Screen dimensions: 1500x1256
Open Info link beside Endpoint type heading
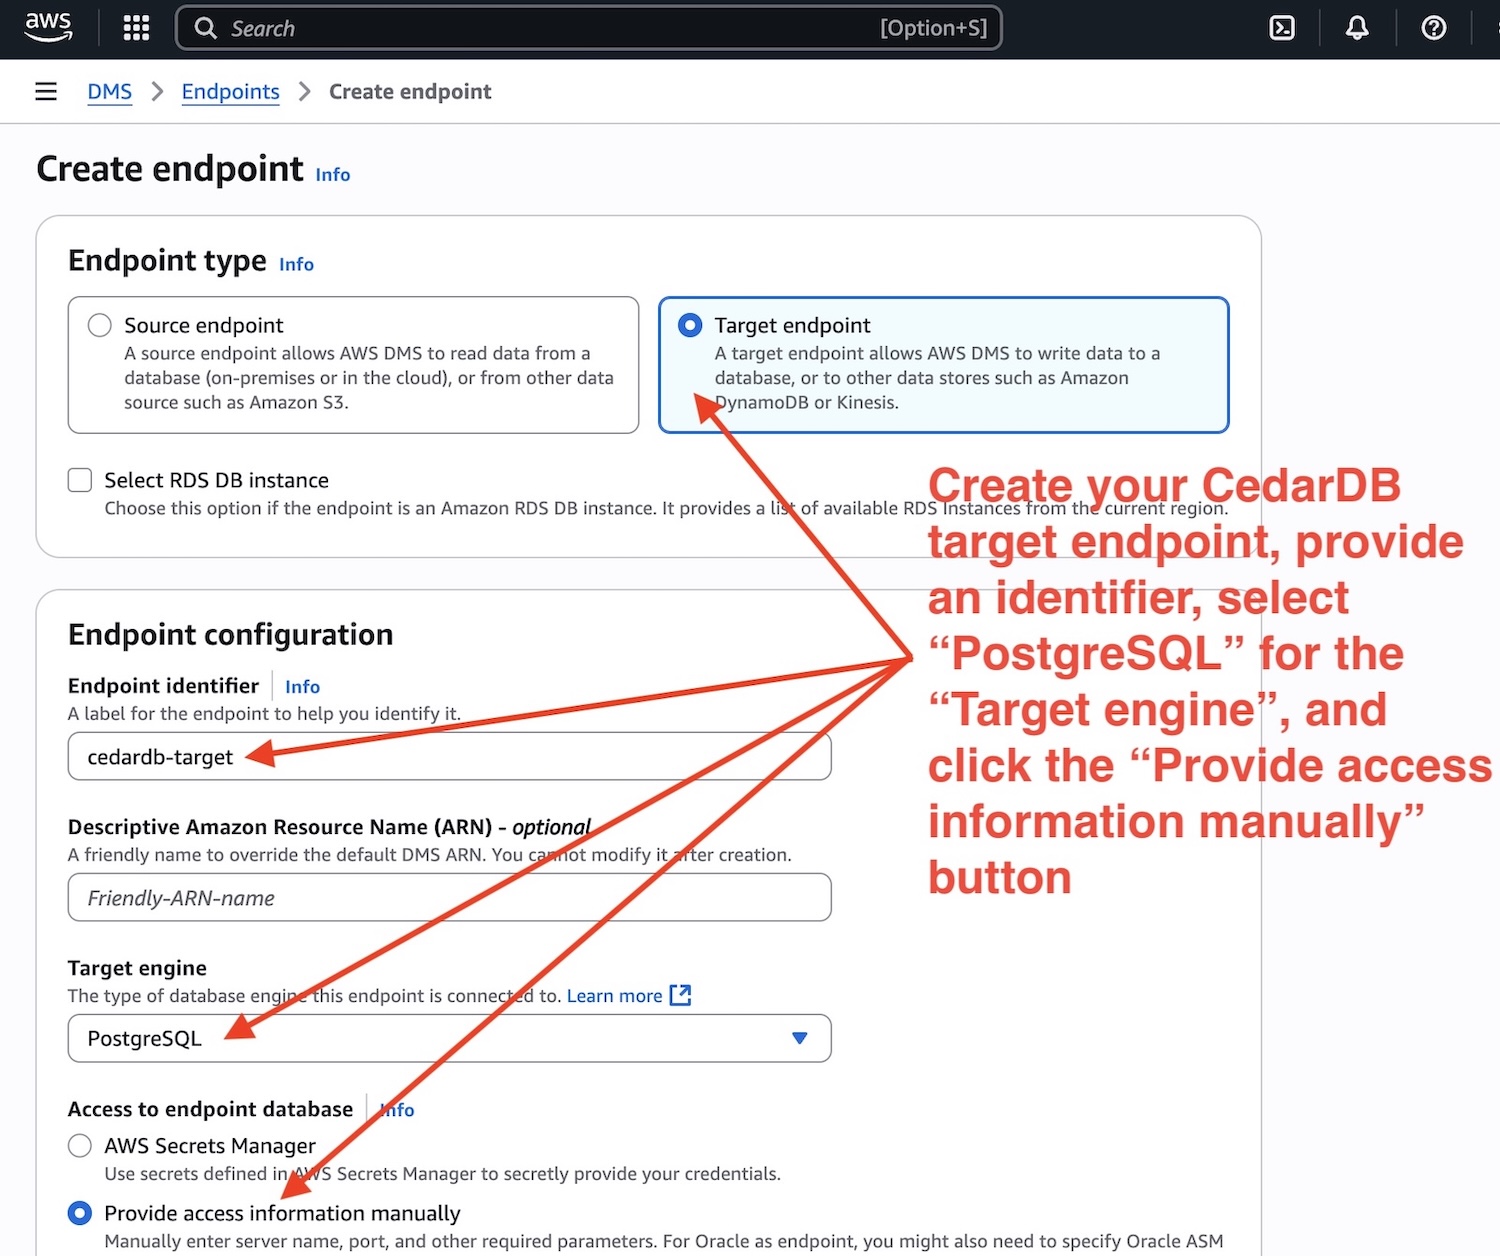pyautogui.click(x=296, y=265)
